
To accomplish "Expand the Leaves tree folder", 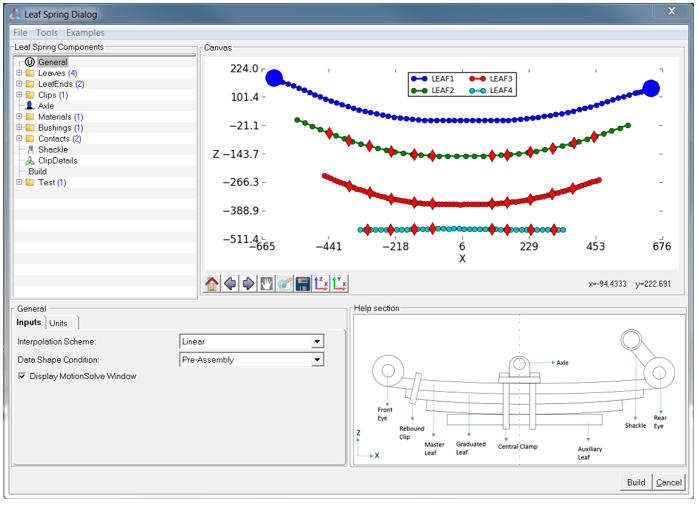I will (x=19, y=73).
